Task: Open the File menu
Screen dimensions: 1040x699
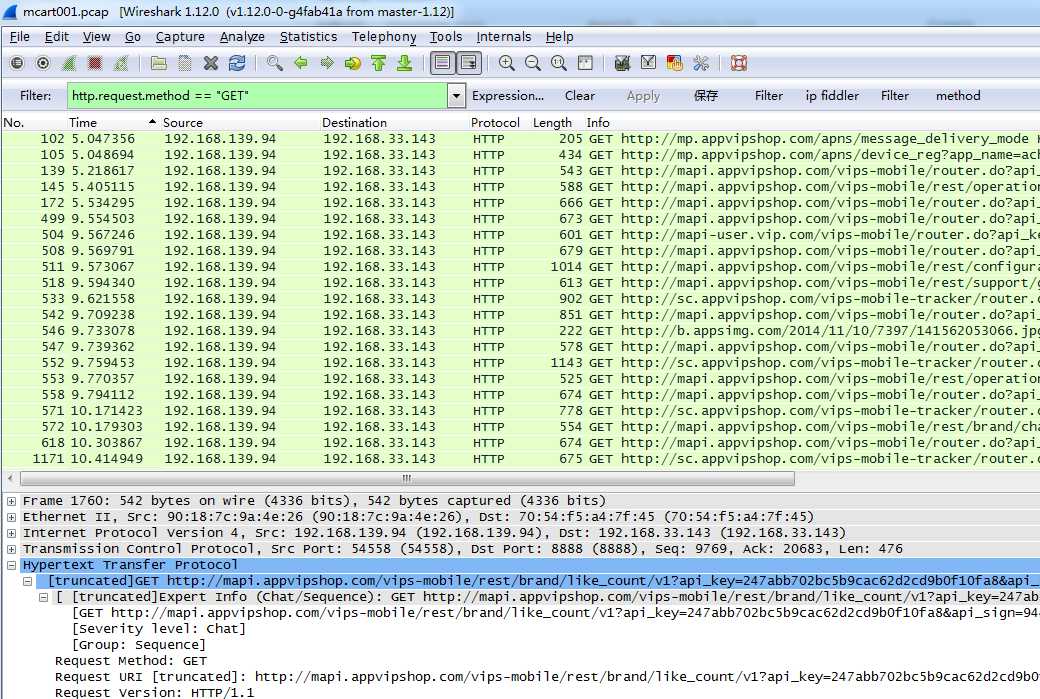Action: pos(19,36)
